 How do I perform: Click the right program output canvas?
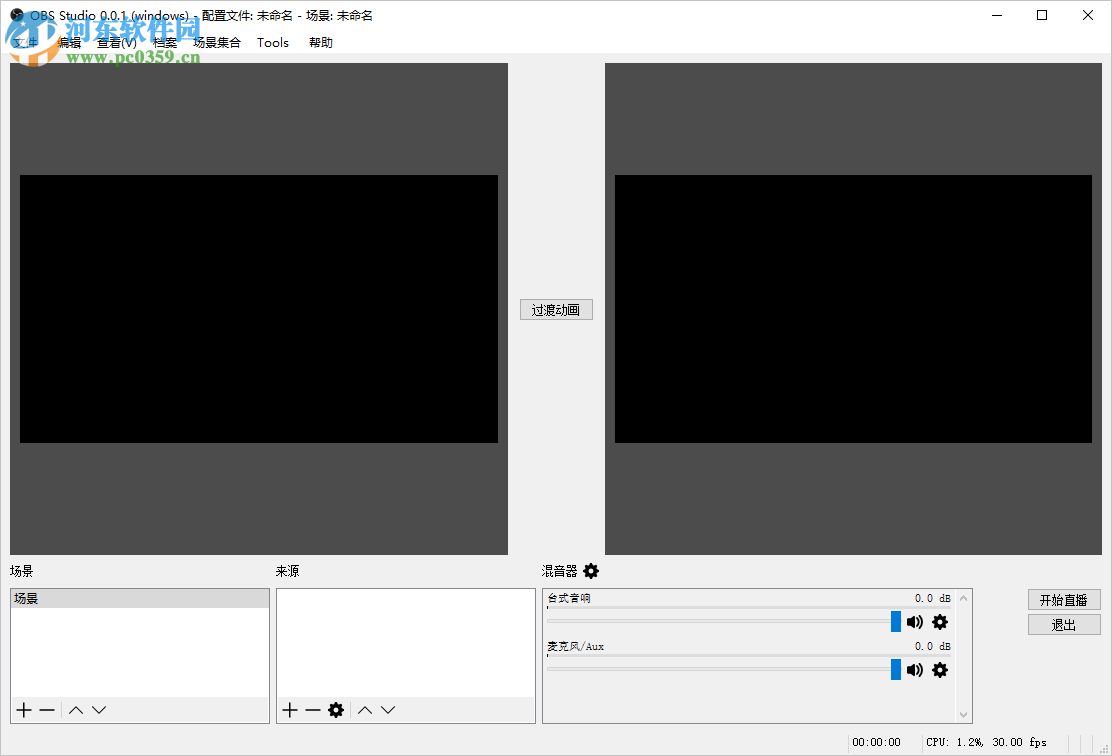[853, 309]
